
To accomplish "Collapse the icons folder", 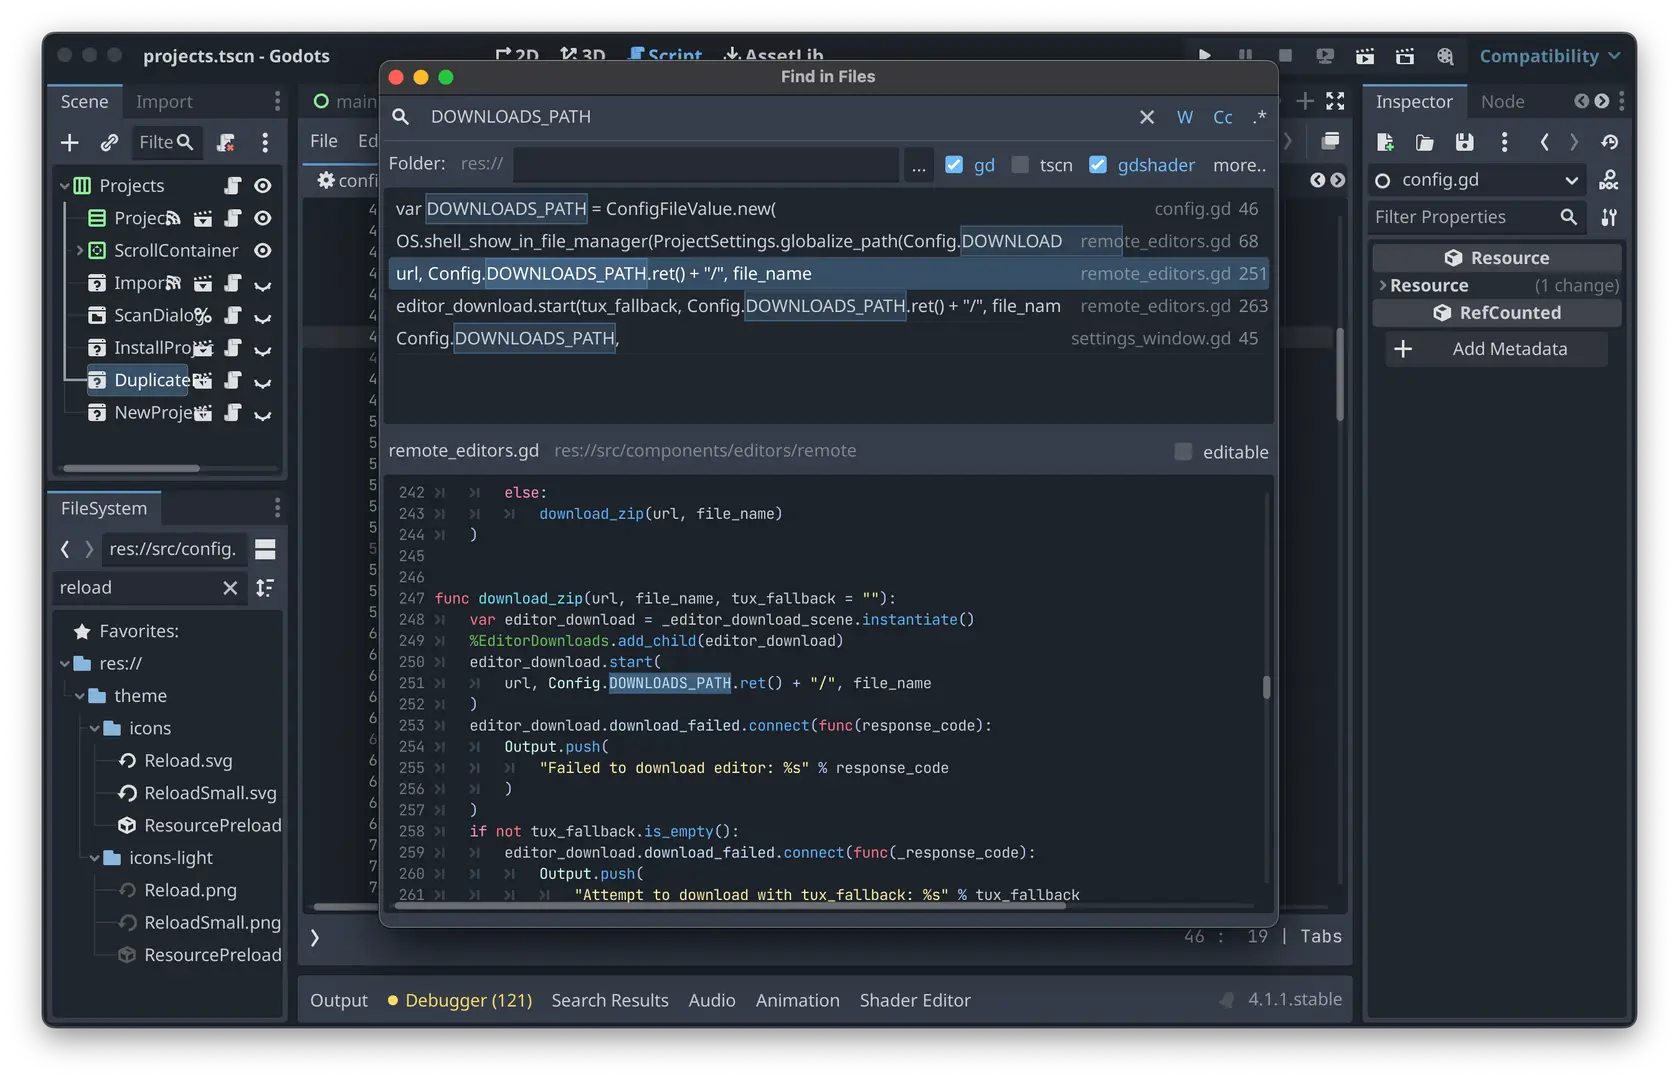I will (x=95, y=729).
